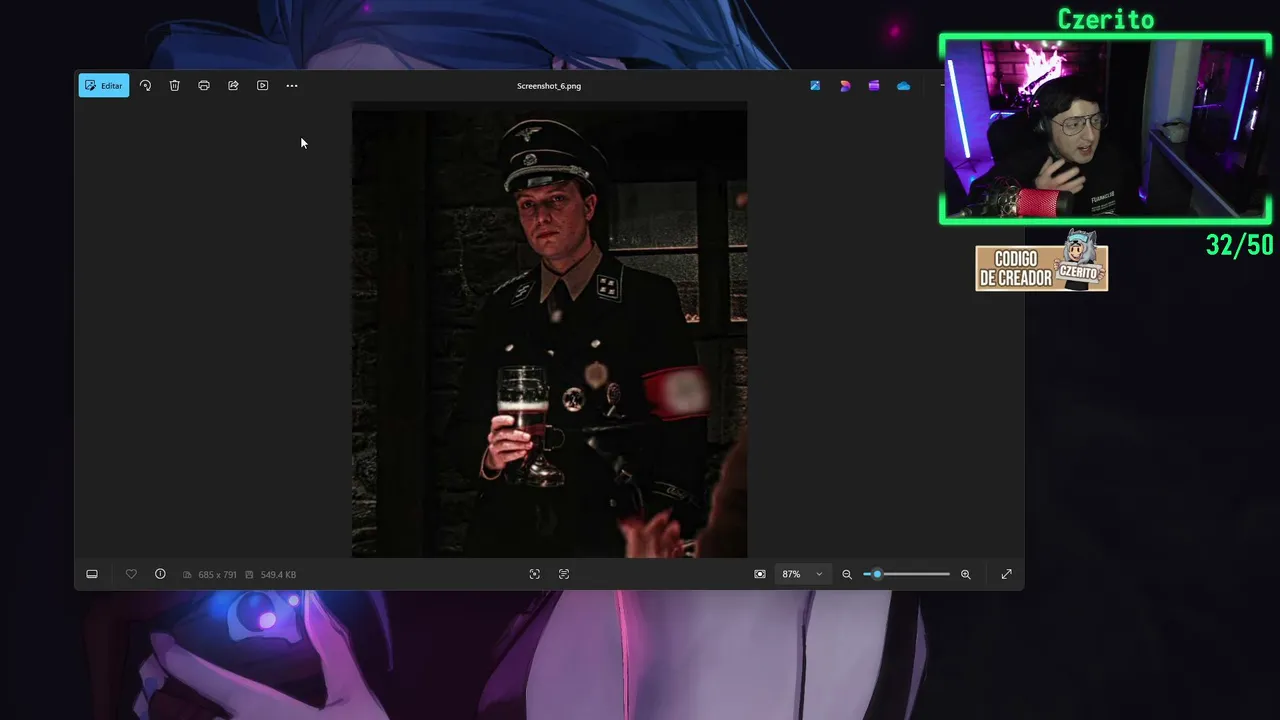The height and width of the screenshot is (720, 1280).
Task: Open the blue Designer icon in top bar
Action: pos(815,86)
